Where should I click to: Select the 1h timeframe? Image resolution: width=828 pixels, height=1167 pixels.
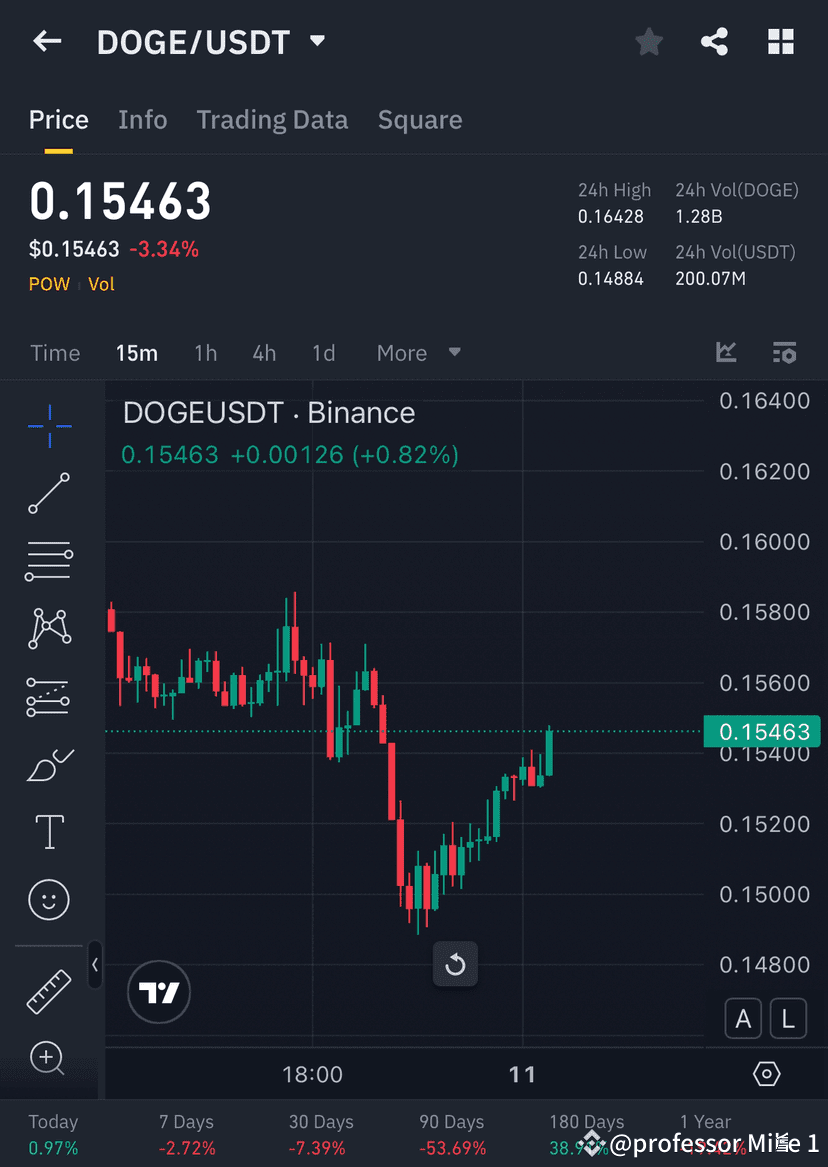(205, 352)
